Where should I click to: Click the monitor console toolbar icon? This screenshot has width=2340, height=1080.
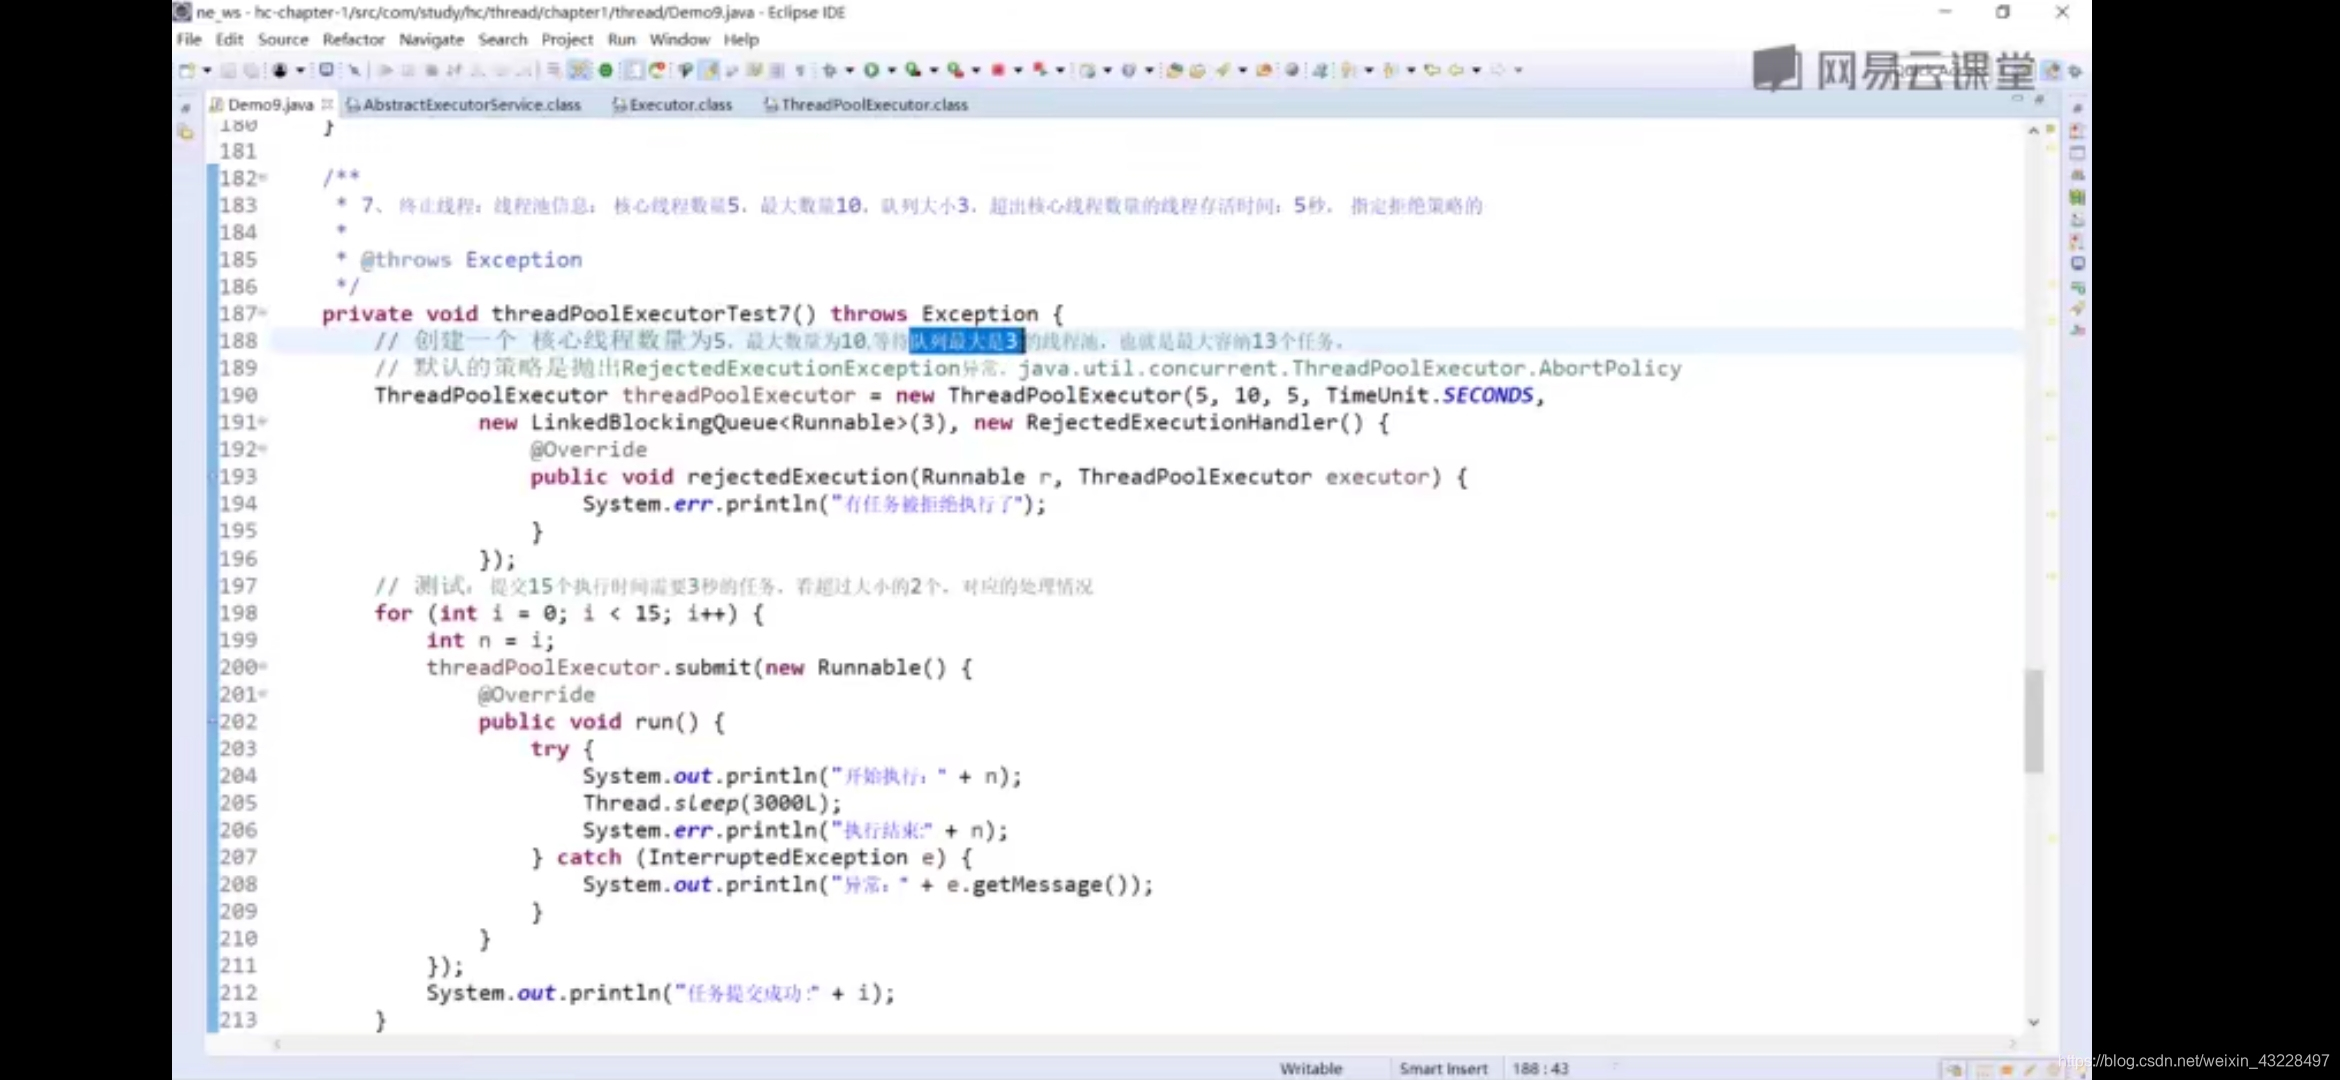click(x=326, y=70)
